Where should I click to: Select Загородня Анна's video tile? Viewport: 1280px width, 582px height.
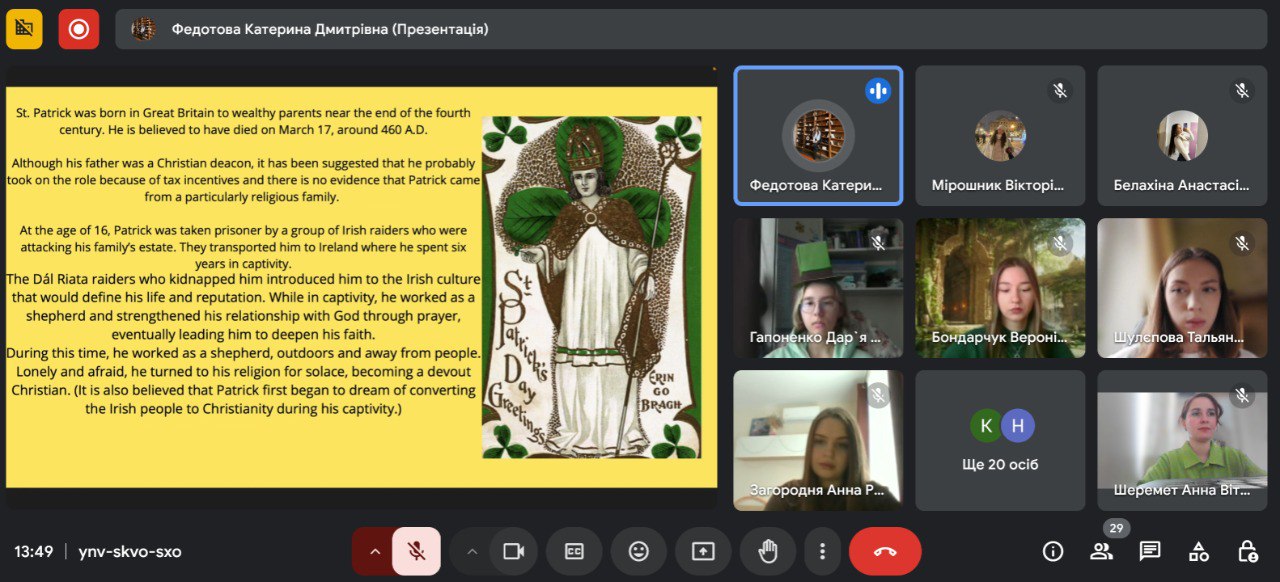tap(818, 441)
